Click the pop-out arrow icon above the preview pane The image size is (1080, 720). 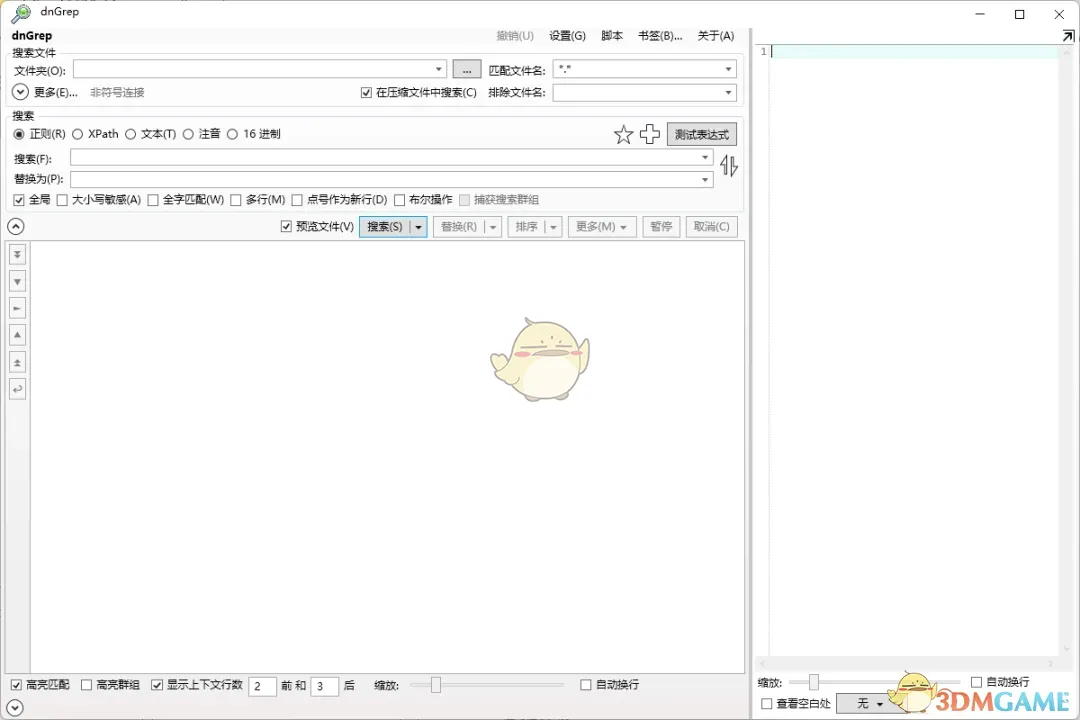pos(1069,34)
